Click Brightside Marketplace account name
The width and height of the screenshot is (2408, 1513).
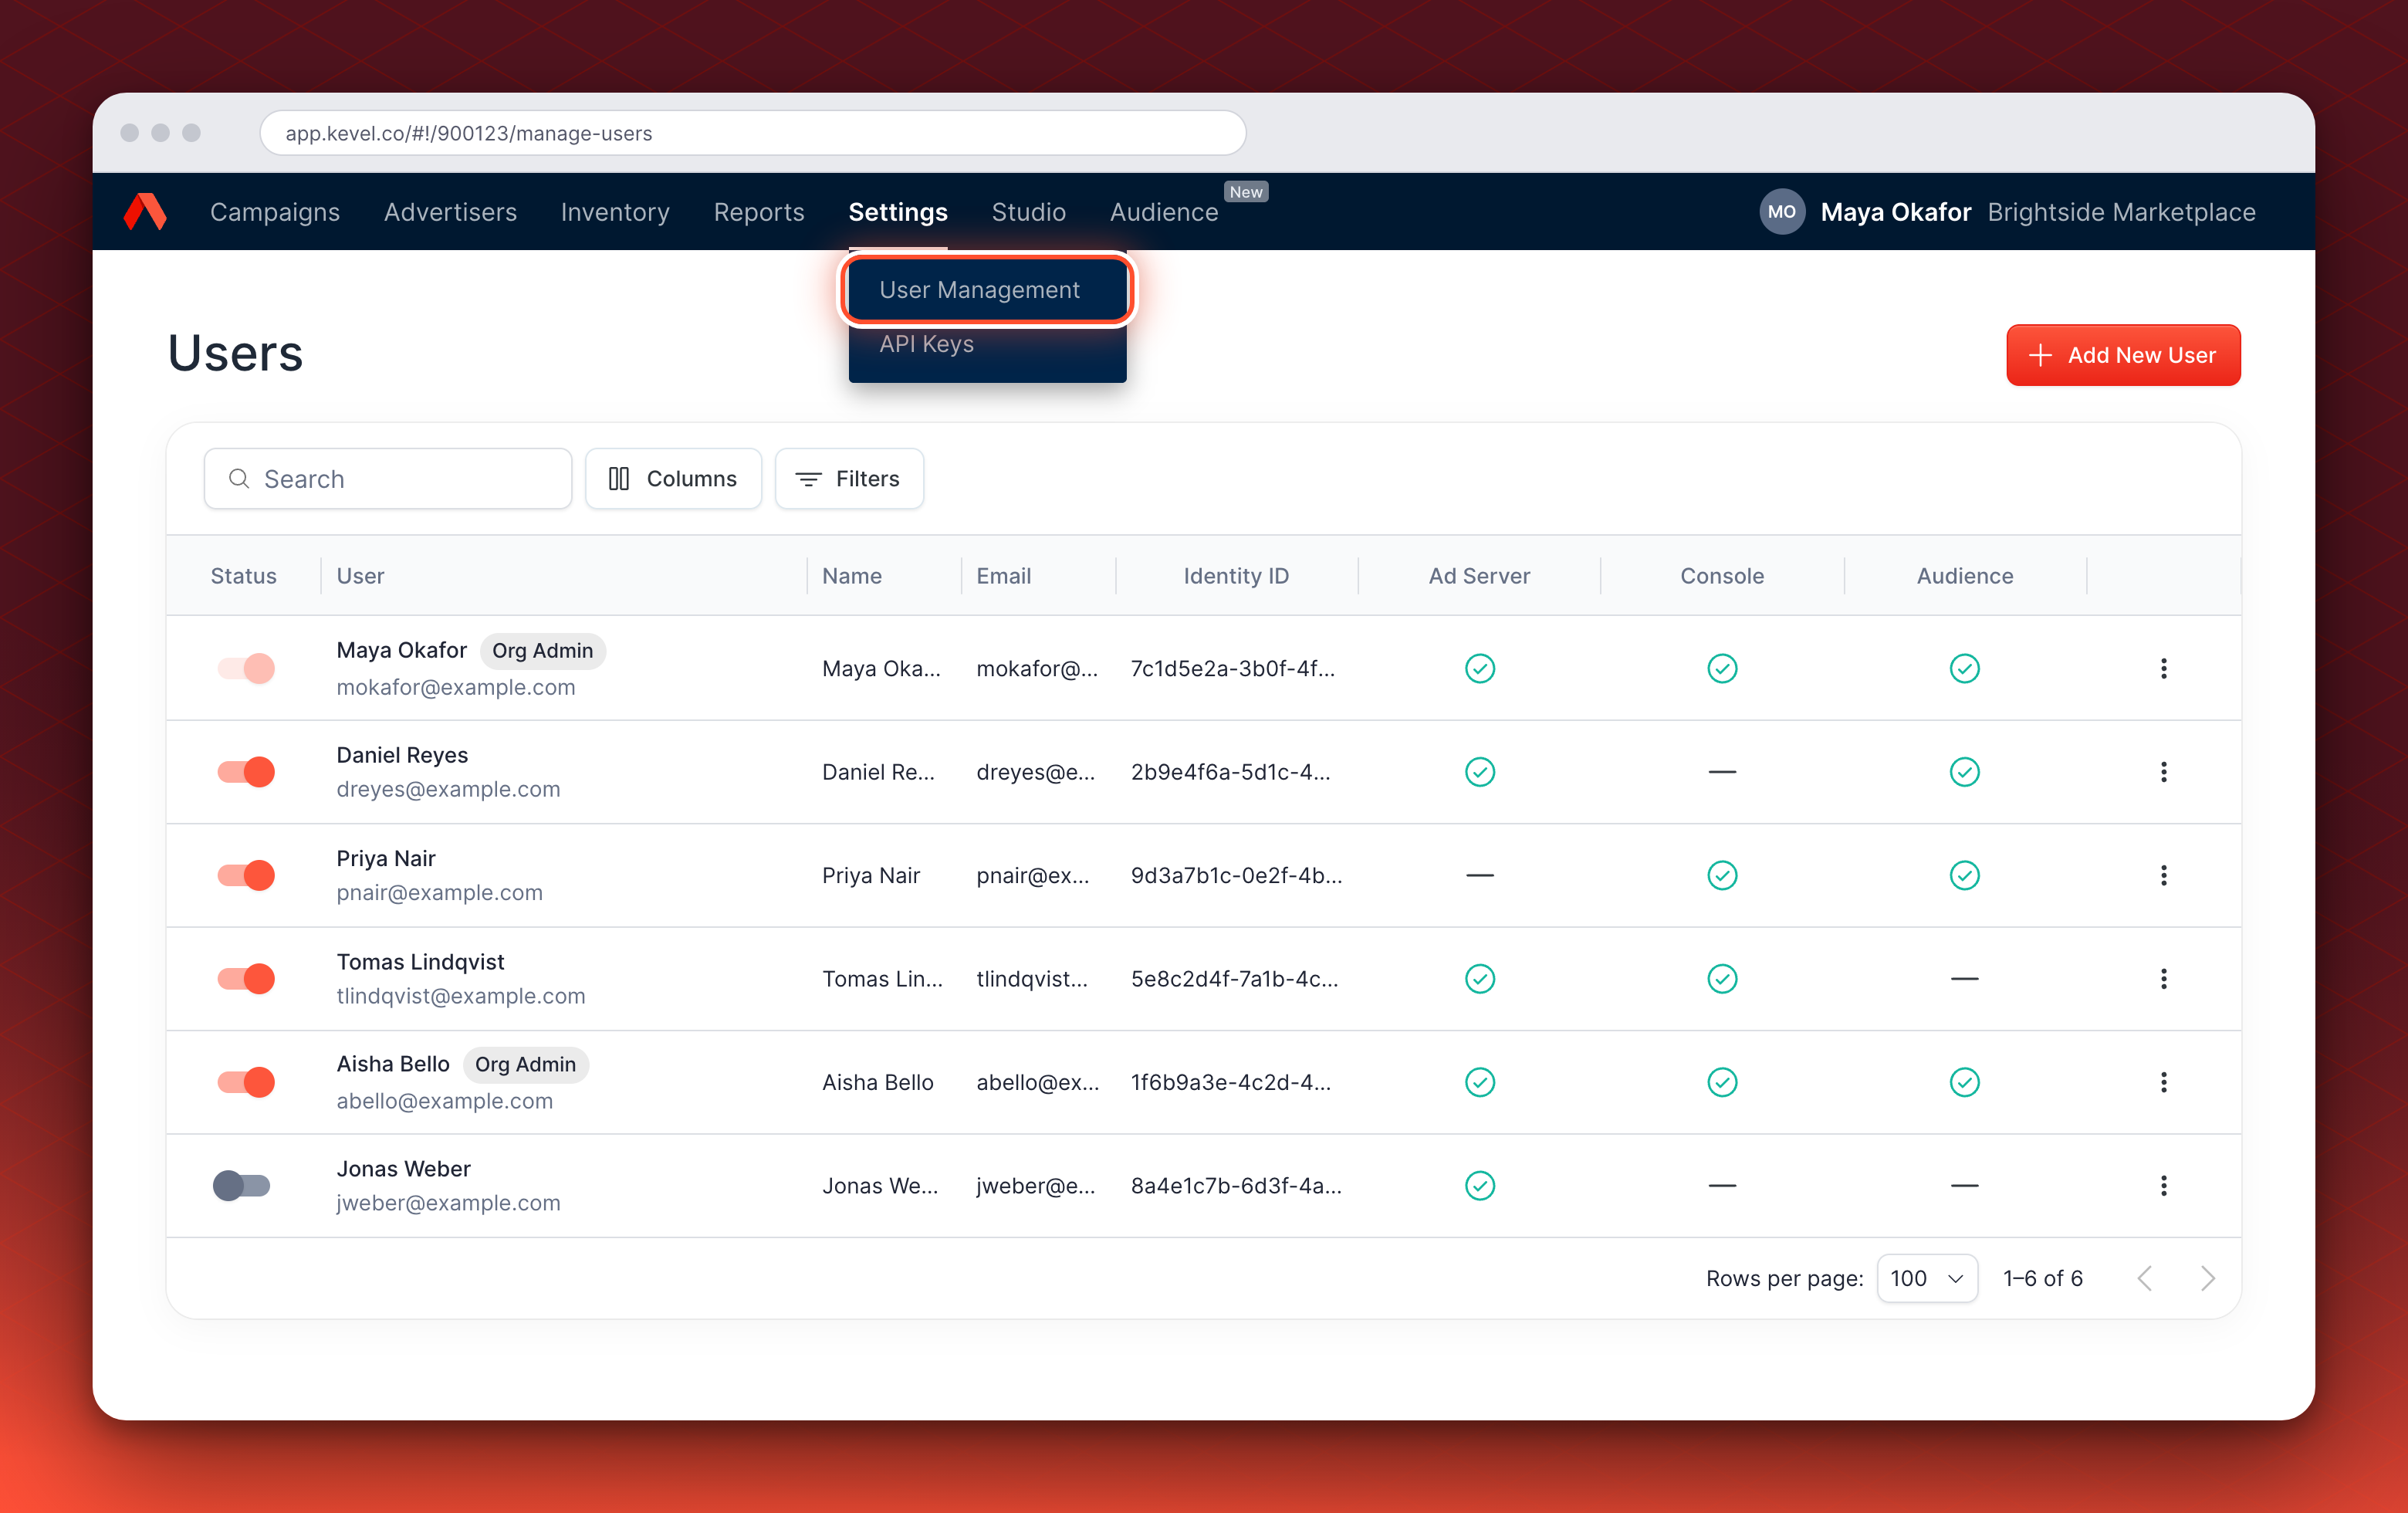click(x=2121, y=212)
